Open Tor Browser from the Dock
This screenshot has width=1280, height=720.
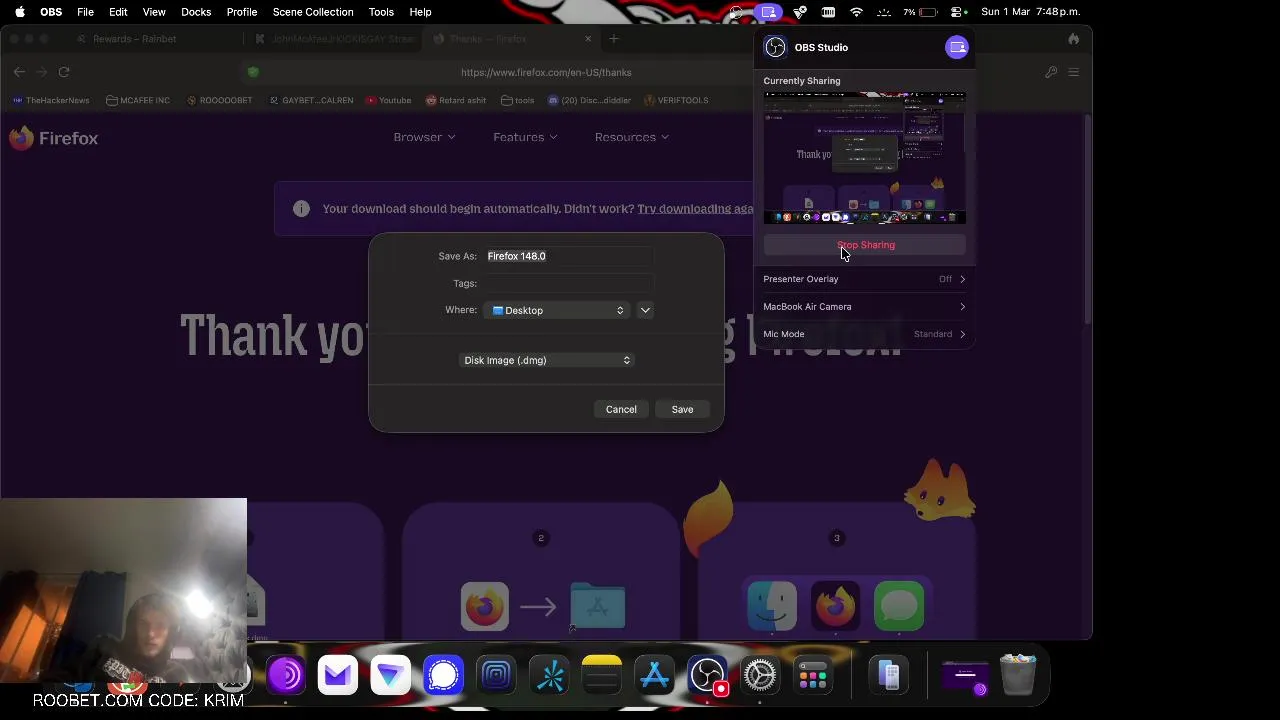[x=285, y=676]
